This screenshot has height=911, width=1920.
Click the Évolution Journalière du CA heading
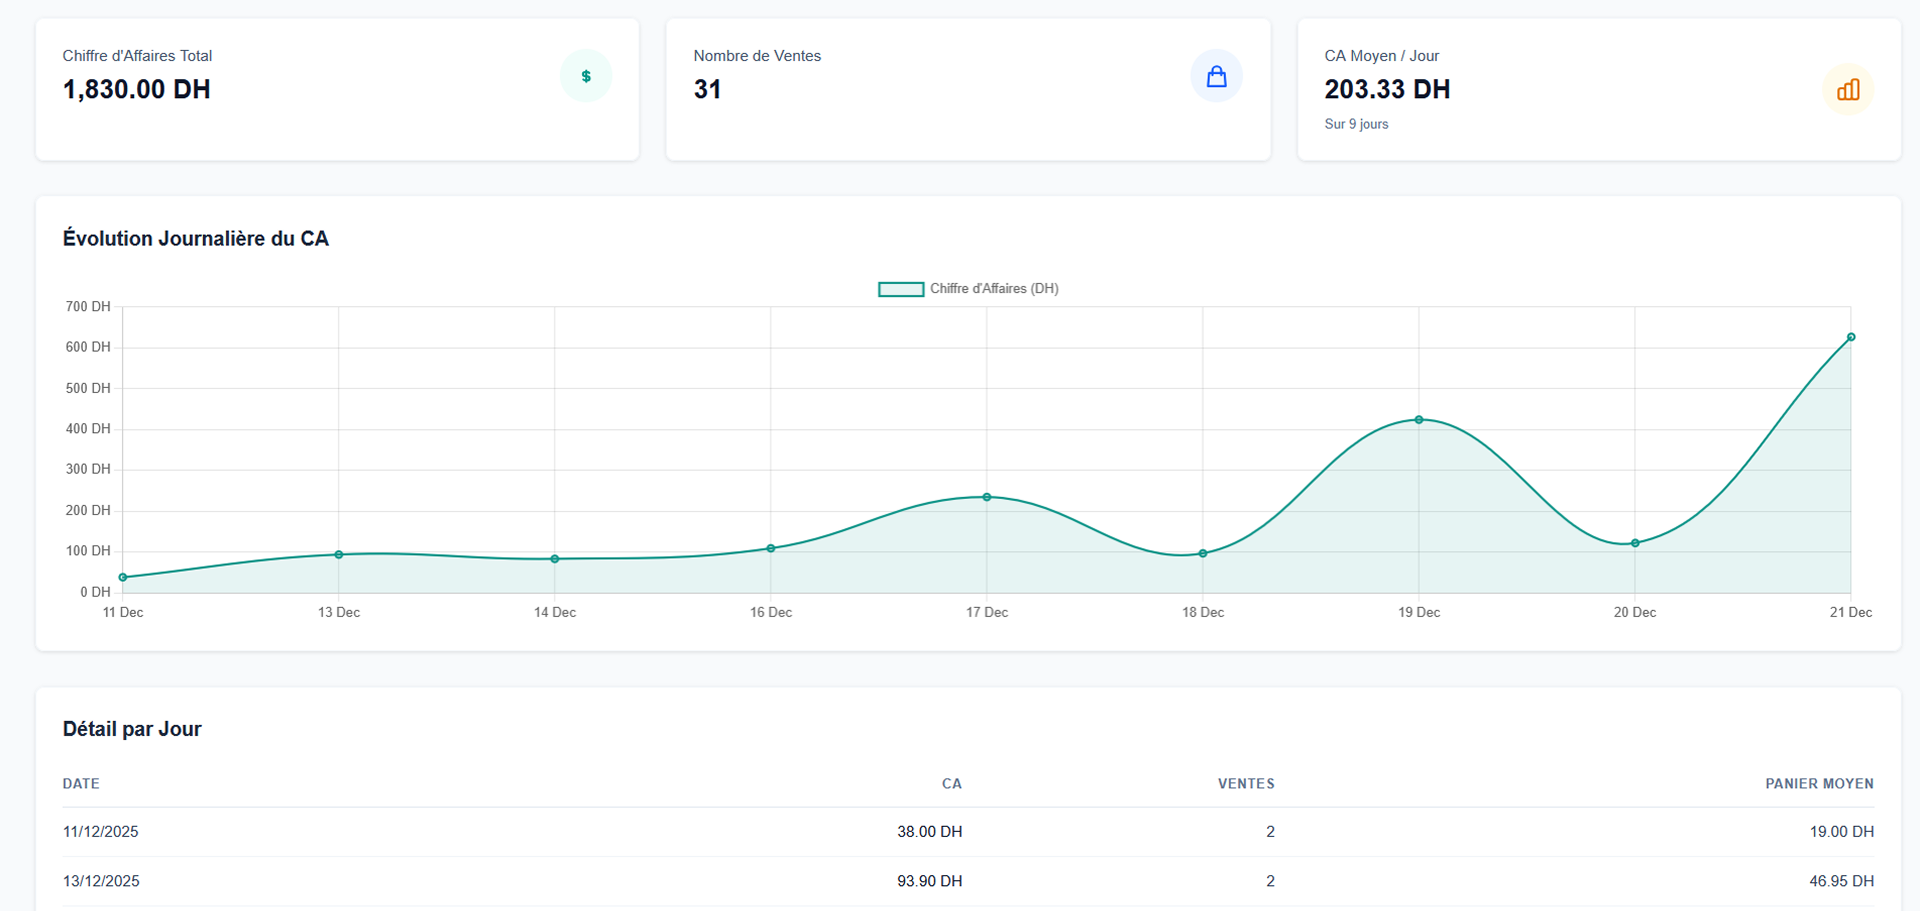point(196,239)
